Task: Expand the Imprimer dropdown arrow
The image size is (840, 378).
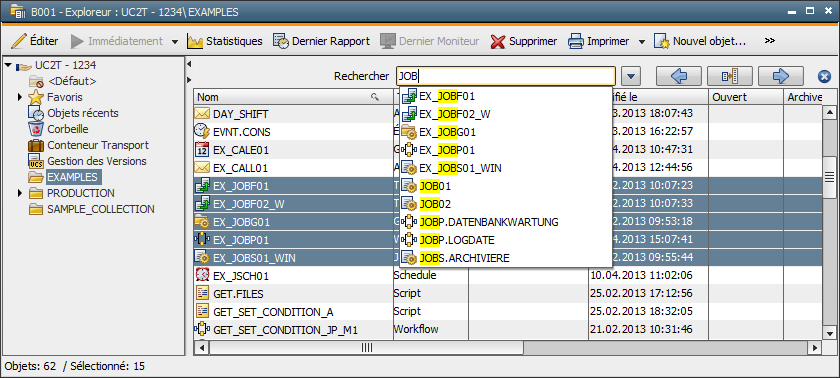Action: click(642, 42)
